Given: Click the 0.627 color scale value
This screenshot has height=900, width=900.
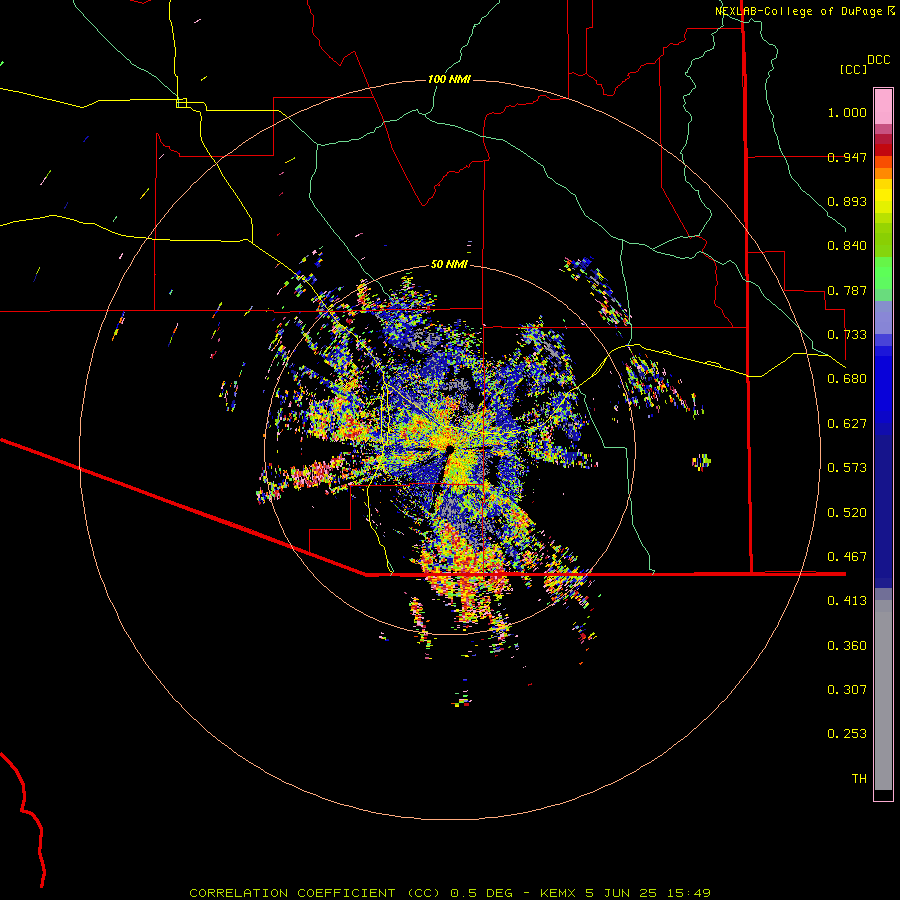Looking at the screenshot, I should tap(847, 424).
